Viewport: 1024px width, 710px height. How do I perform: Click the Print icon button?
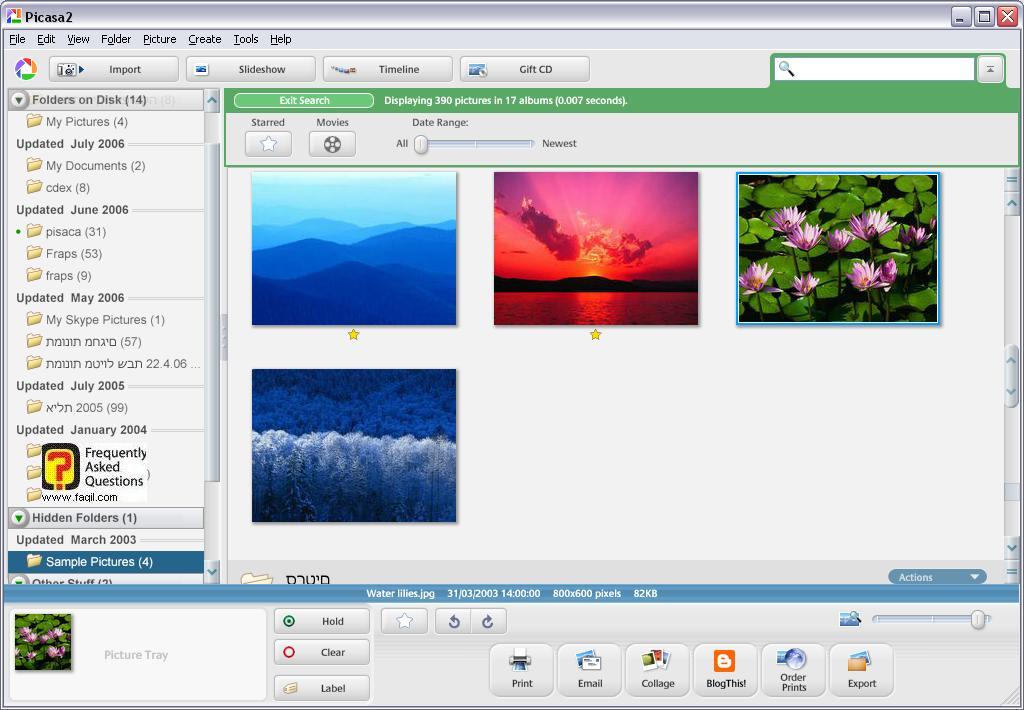pos(522,669)
